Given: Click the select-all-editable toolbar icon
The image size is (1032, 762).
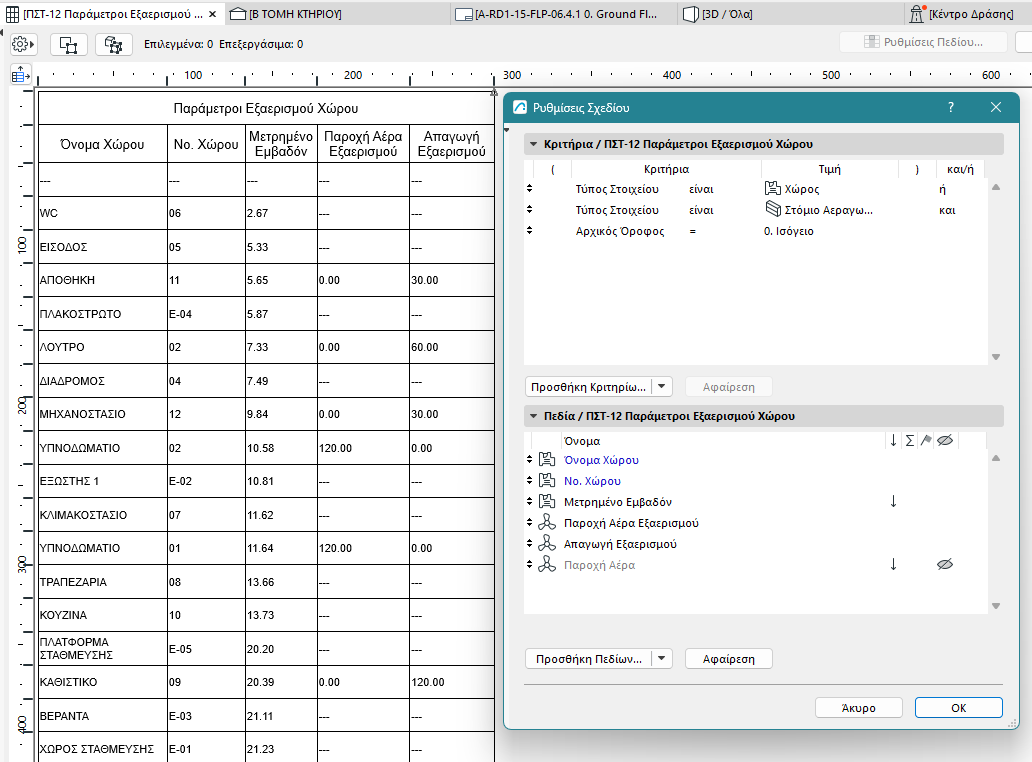Looking at the screenshot, I should (x=113, y=43).
